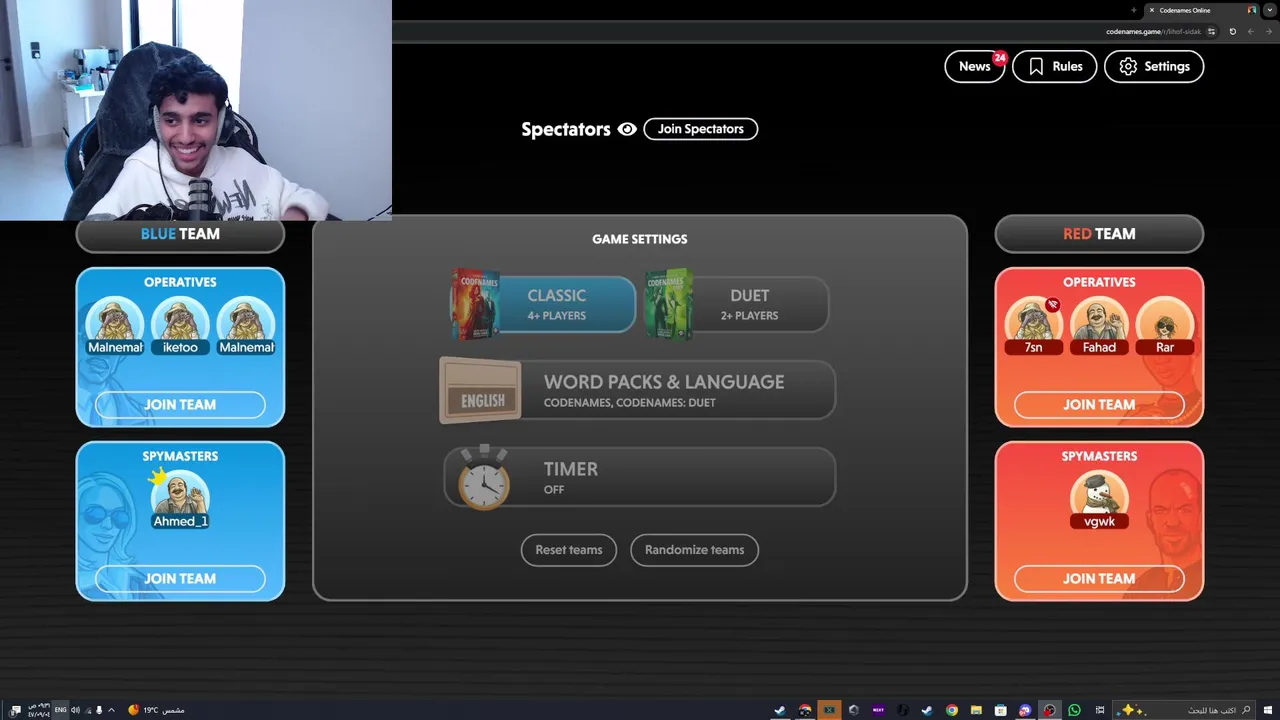
Task: Open notification center icon
Action: (15, 710)
